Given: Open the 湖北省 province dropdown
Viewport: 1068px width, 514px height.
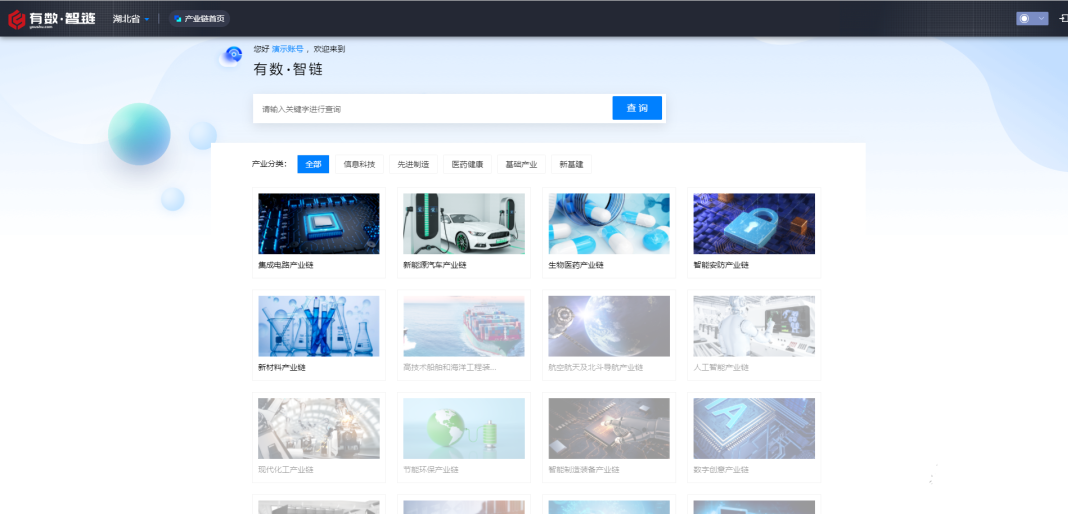Looking at the screenshot, I should tap(131, 19).
